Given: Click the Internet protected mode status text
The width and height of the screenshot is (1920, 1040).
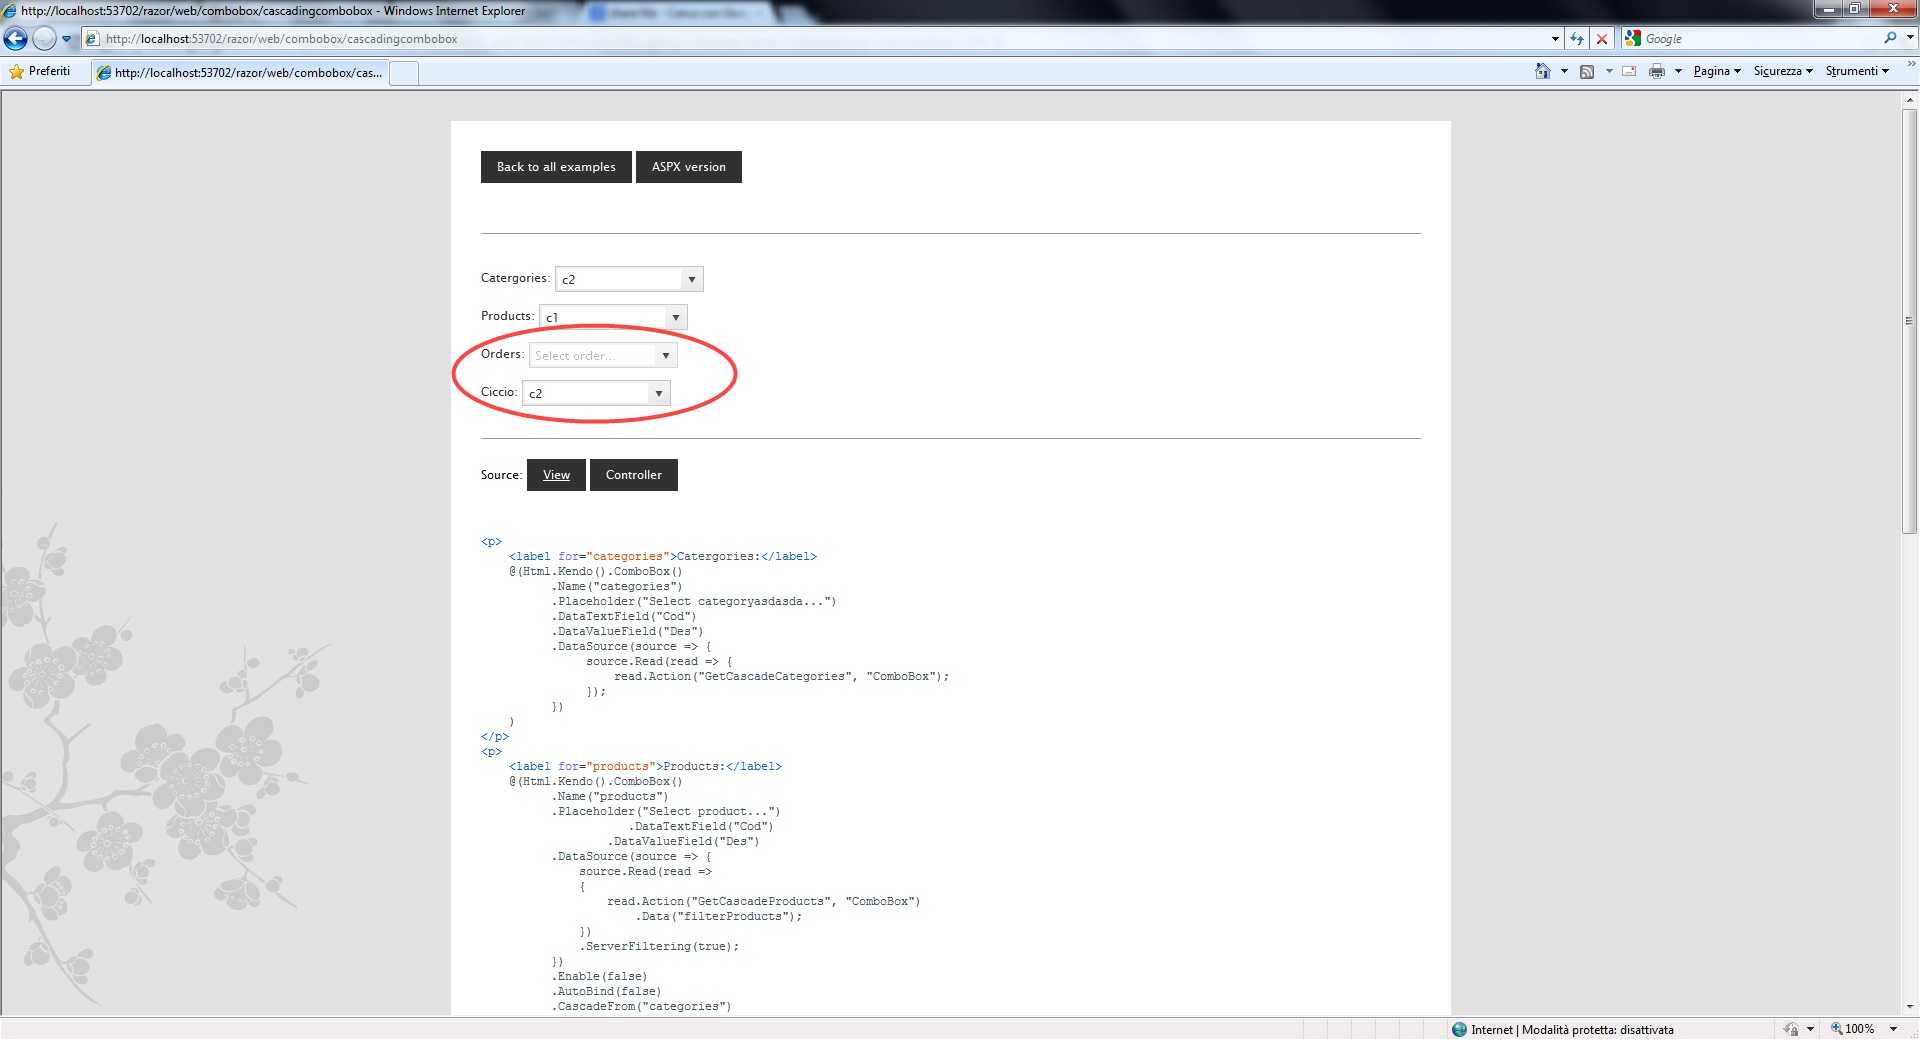Looking at the screenshot, I should click(1572, 1029).
